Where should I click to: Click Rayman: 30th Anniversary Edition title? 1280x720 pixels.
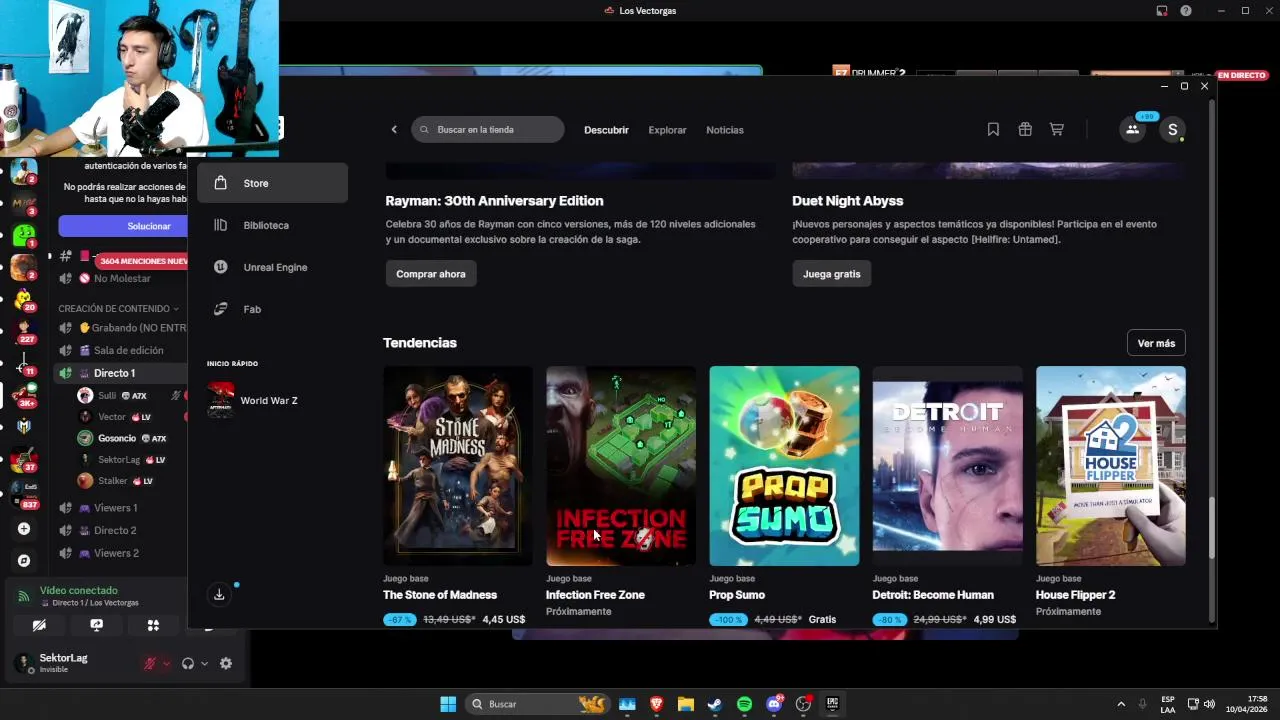point(494,201)
